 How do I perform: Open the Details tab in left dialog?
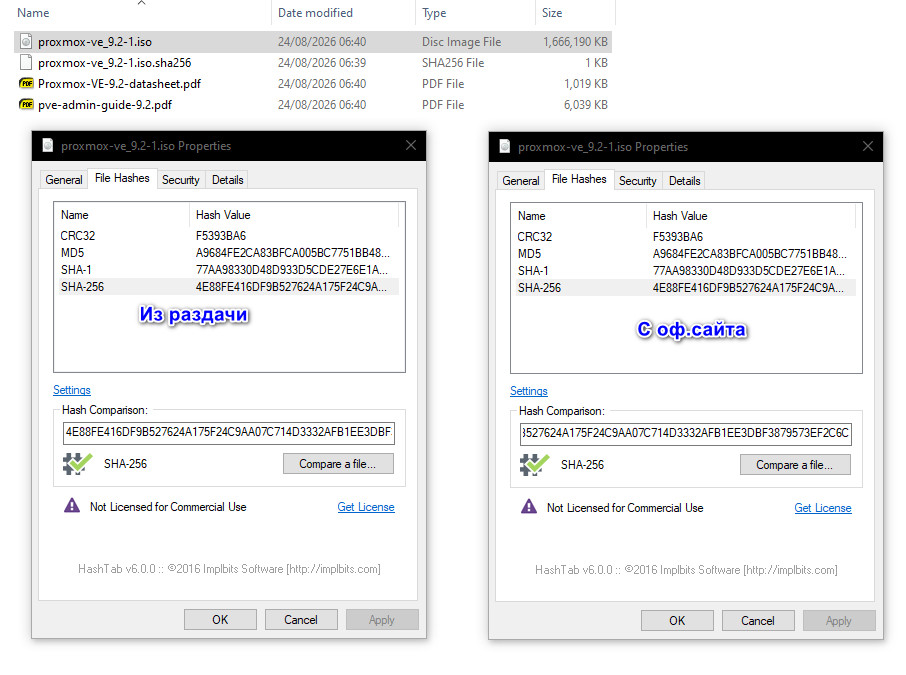[228, 180]
